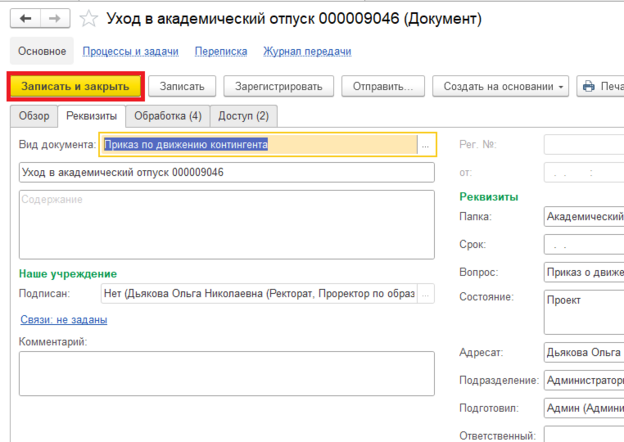Viewport: 624px width, 442px height.
Task: Click the back navigation arrow
Action: (25, 19)
